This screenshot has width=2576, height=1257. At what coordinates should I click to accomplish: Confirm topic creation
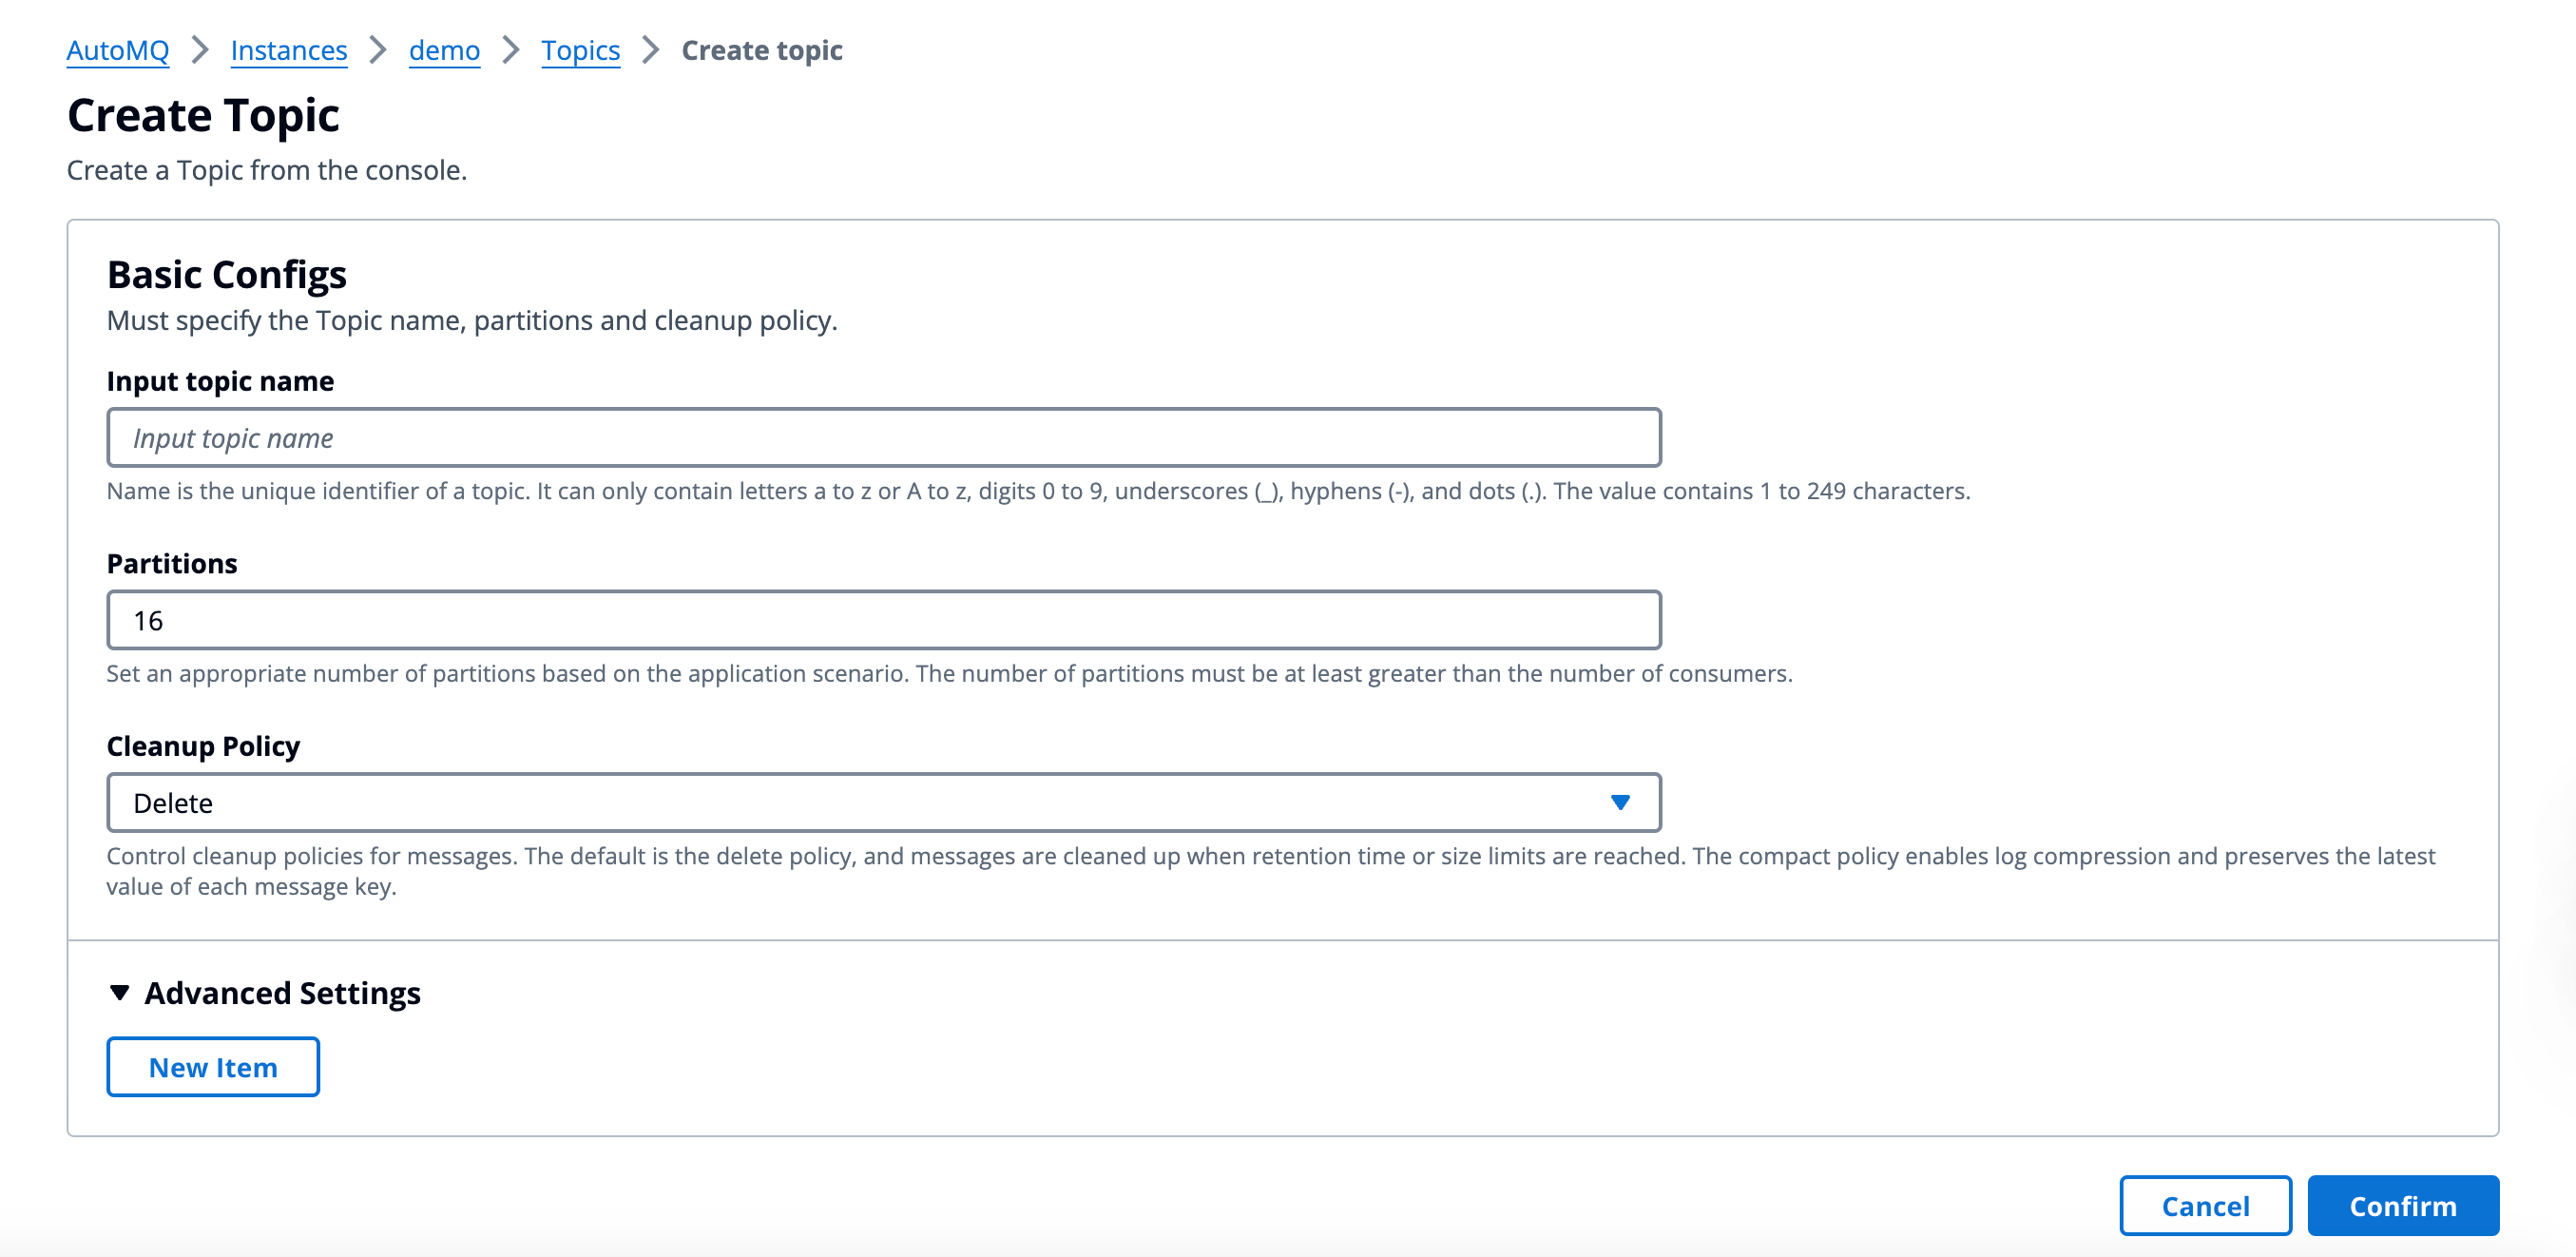coord(2402,1206)
